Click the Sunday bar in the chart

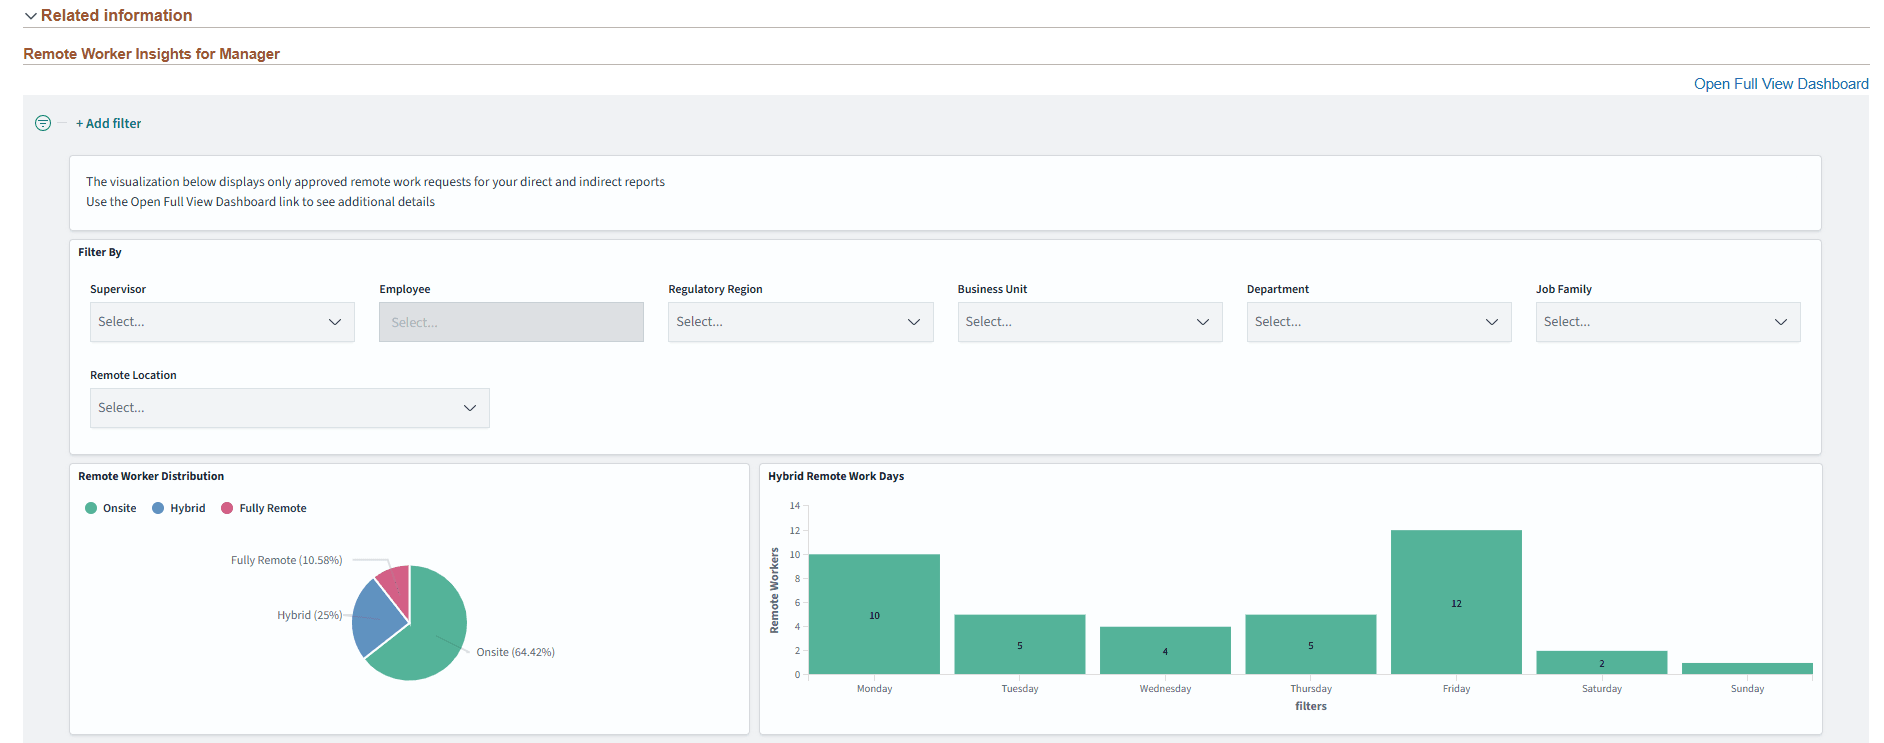1747,668
